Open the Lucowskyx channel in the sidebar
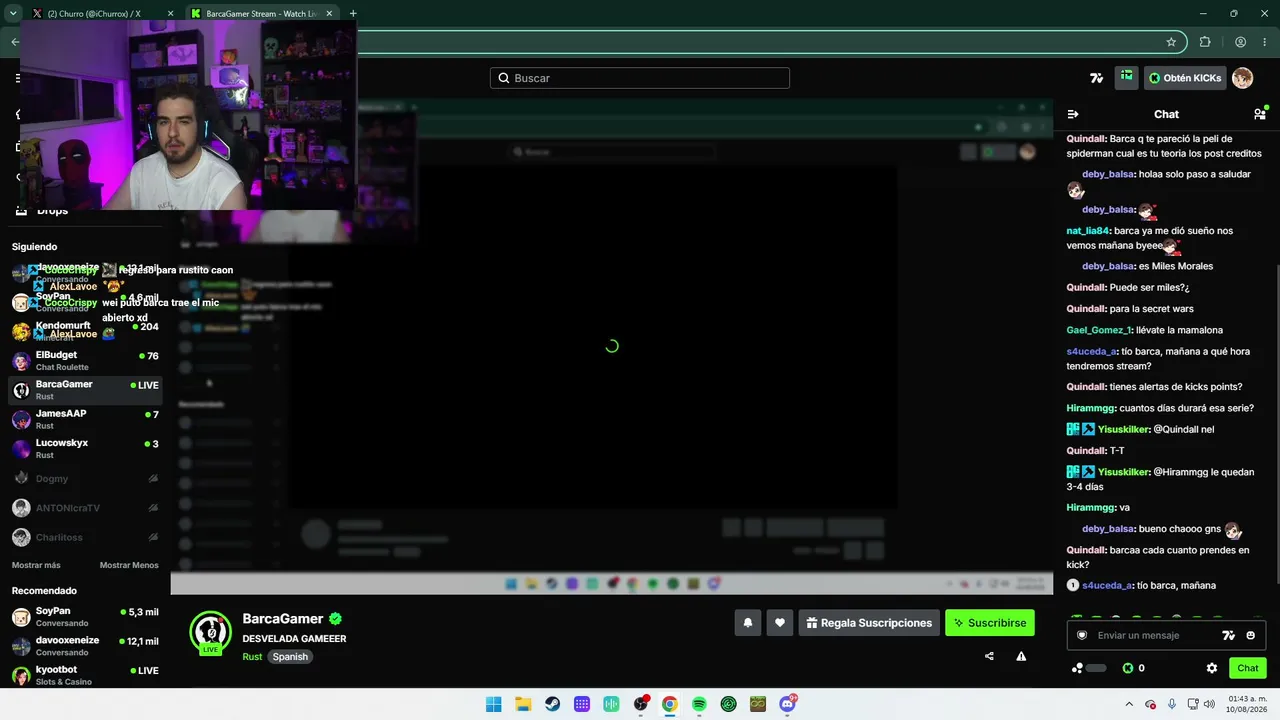1280x720 pixels. [x=85, y=449]
